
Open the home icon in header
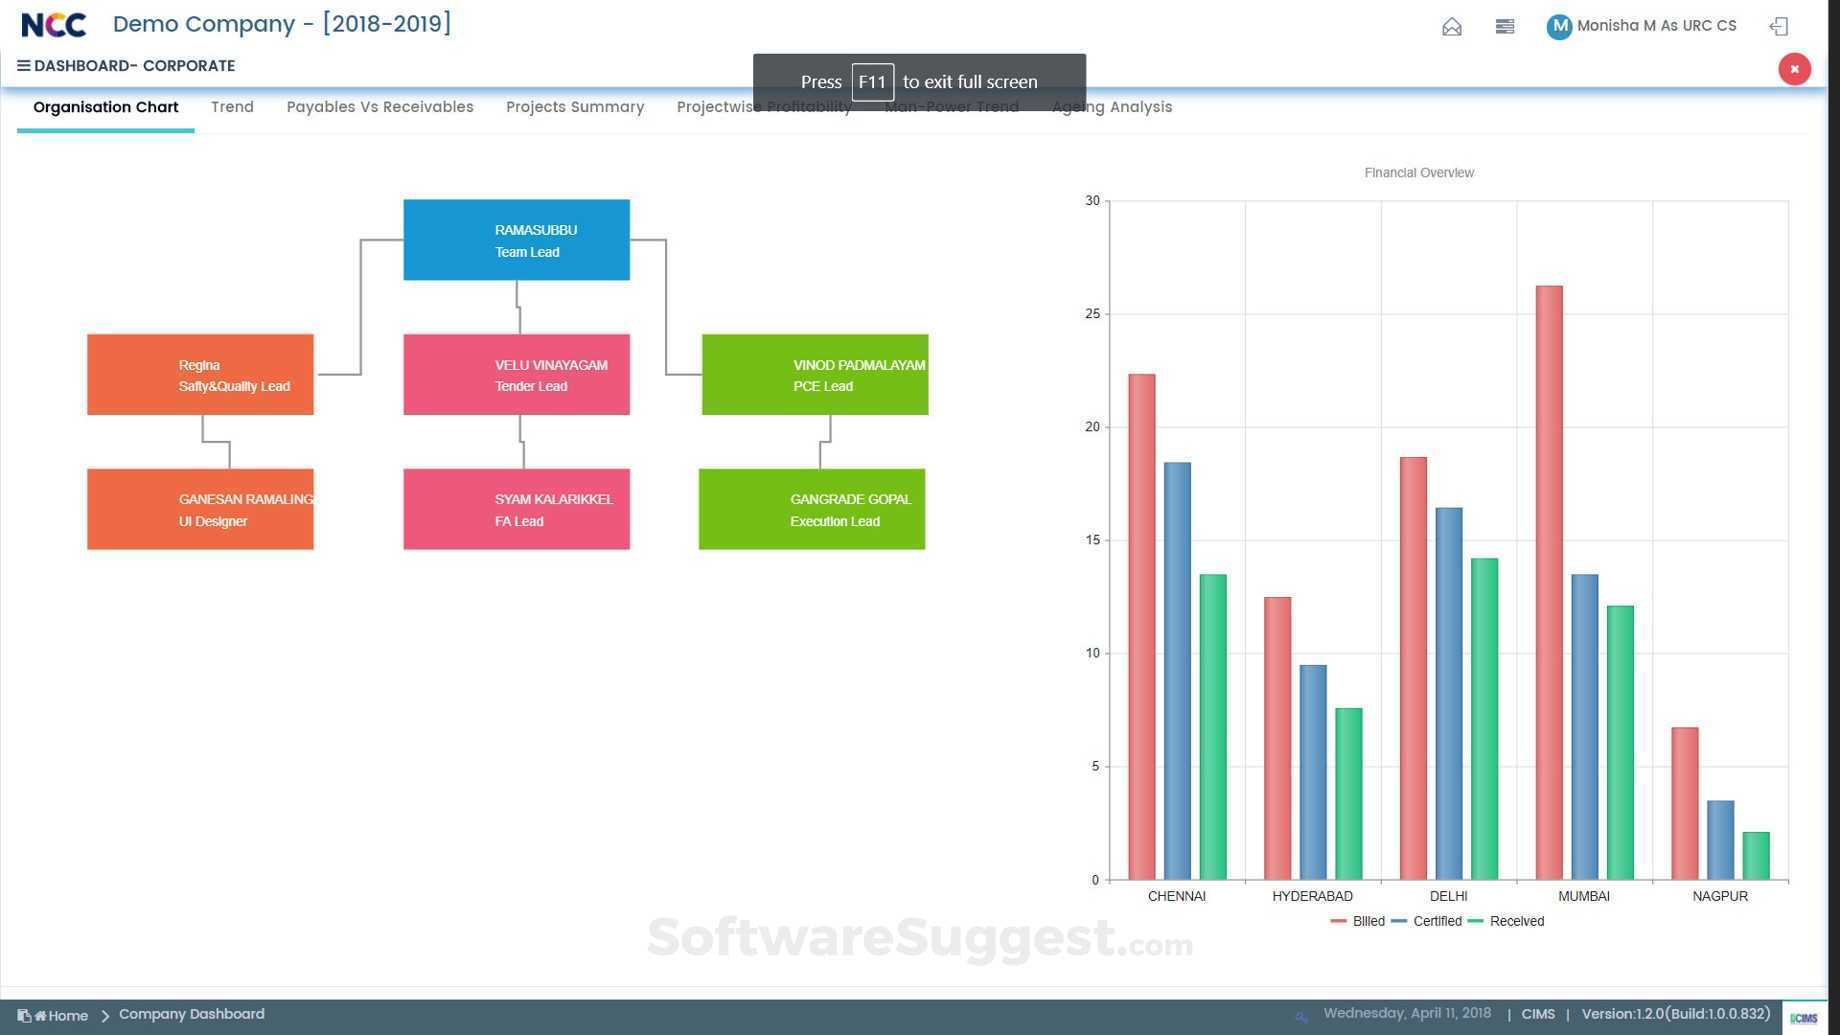click(1452, 27)
